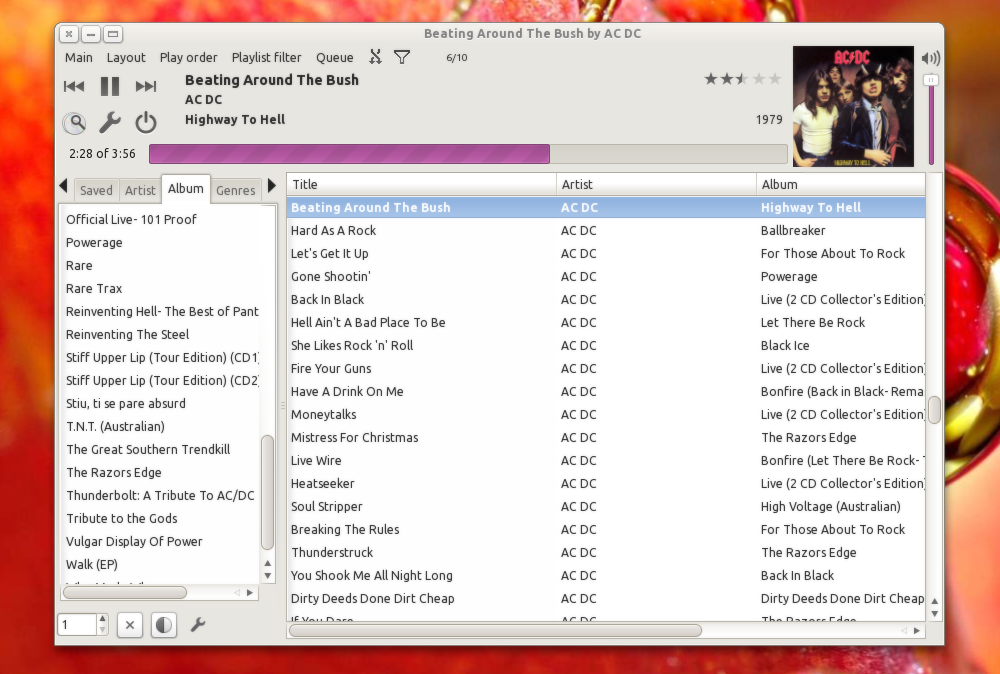Set rating with the fourth star
The height and width of the screenshot is (674, 1000).
759,79
